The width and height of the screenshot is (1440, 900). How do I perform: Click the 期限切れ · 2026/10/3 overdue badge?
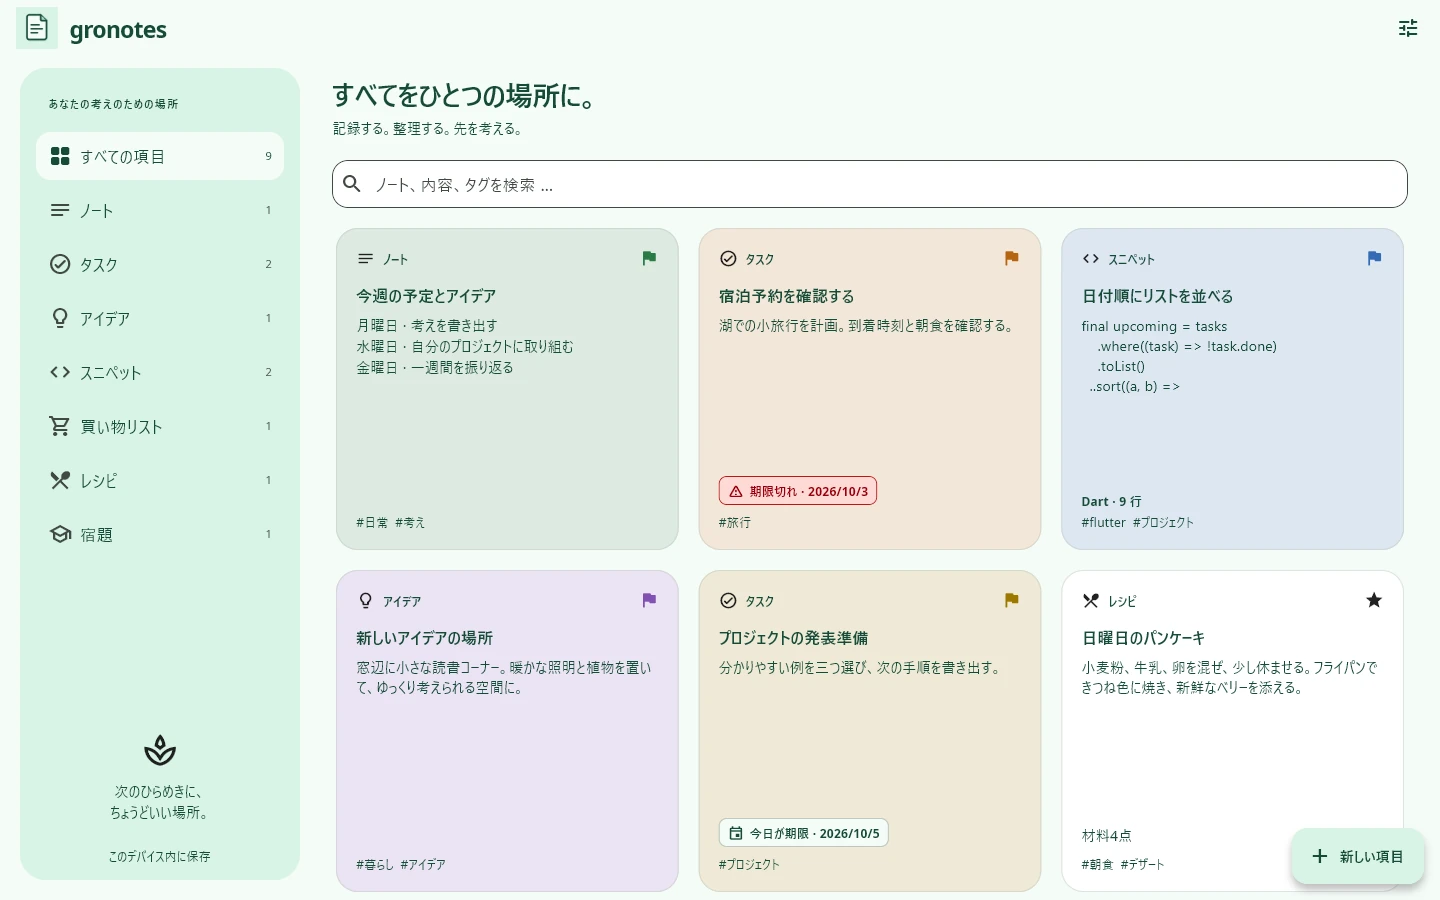pyautogui.click(x=798, y=491)
